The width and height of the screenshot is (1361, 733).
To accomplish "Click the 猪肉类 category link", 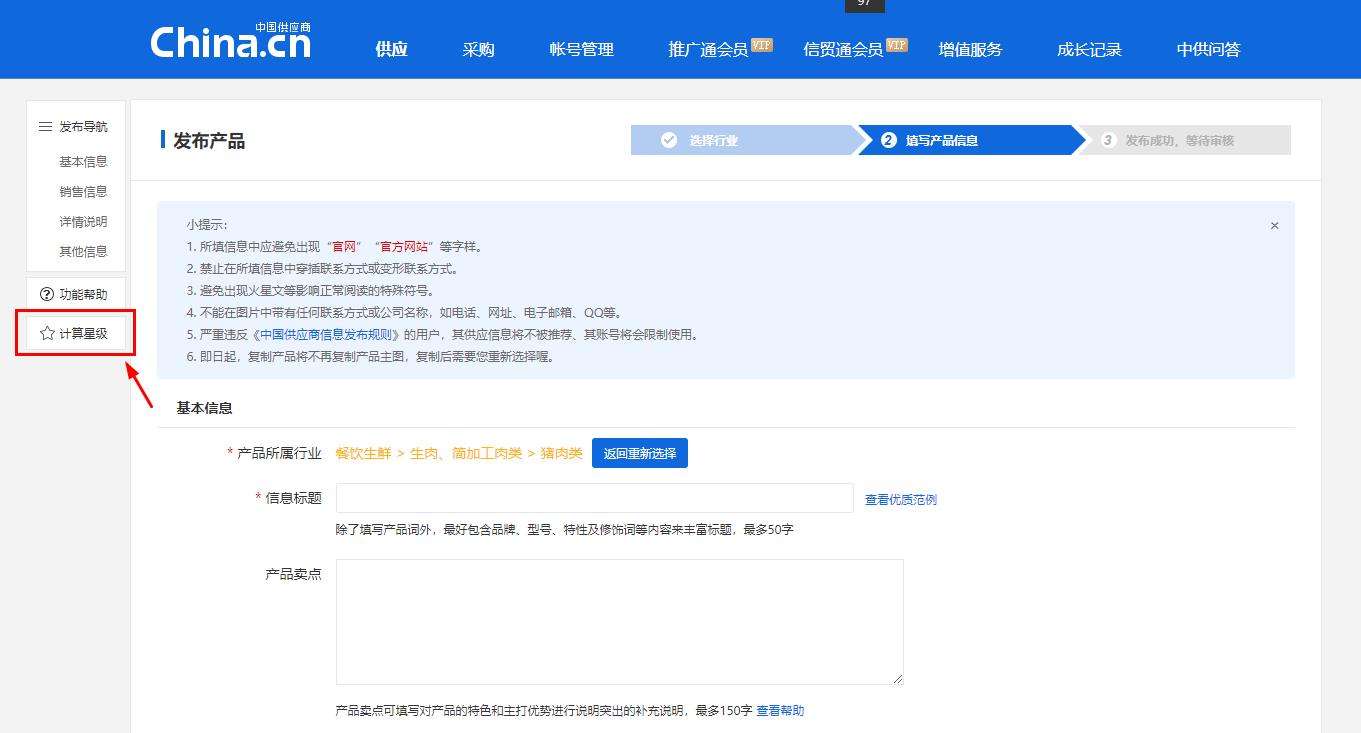I will 559,453.
